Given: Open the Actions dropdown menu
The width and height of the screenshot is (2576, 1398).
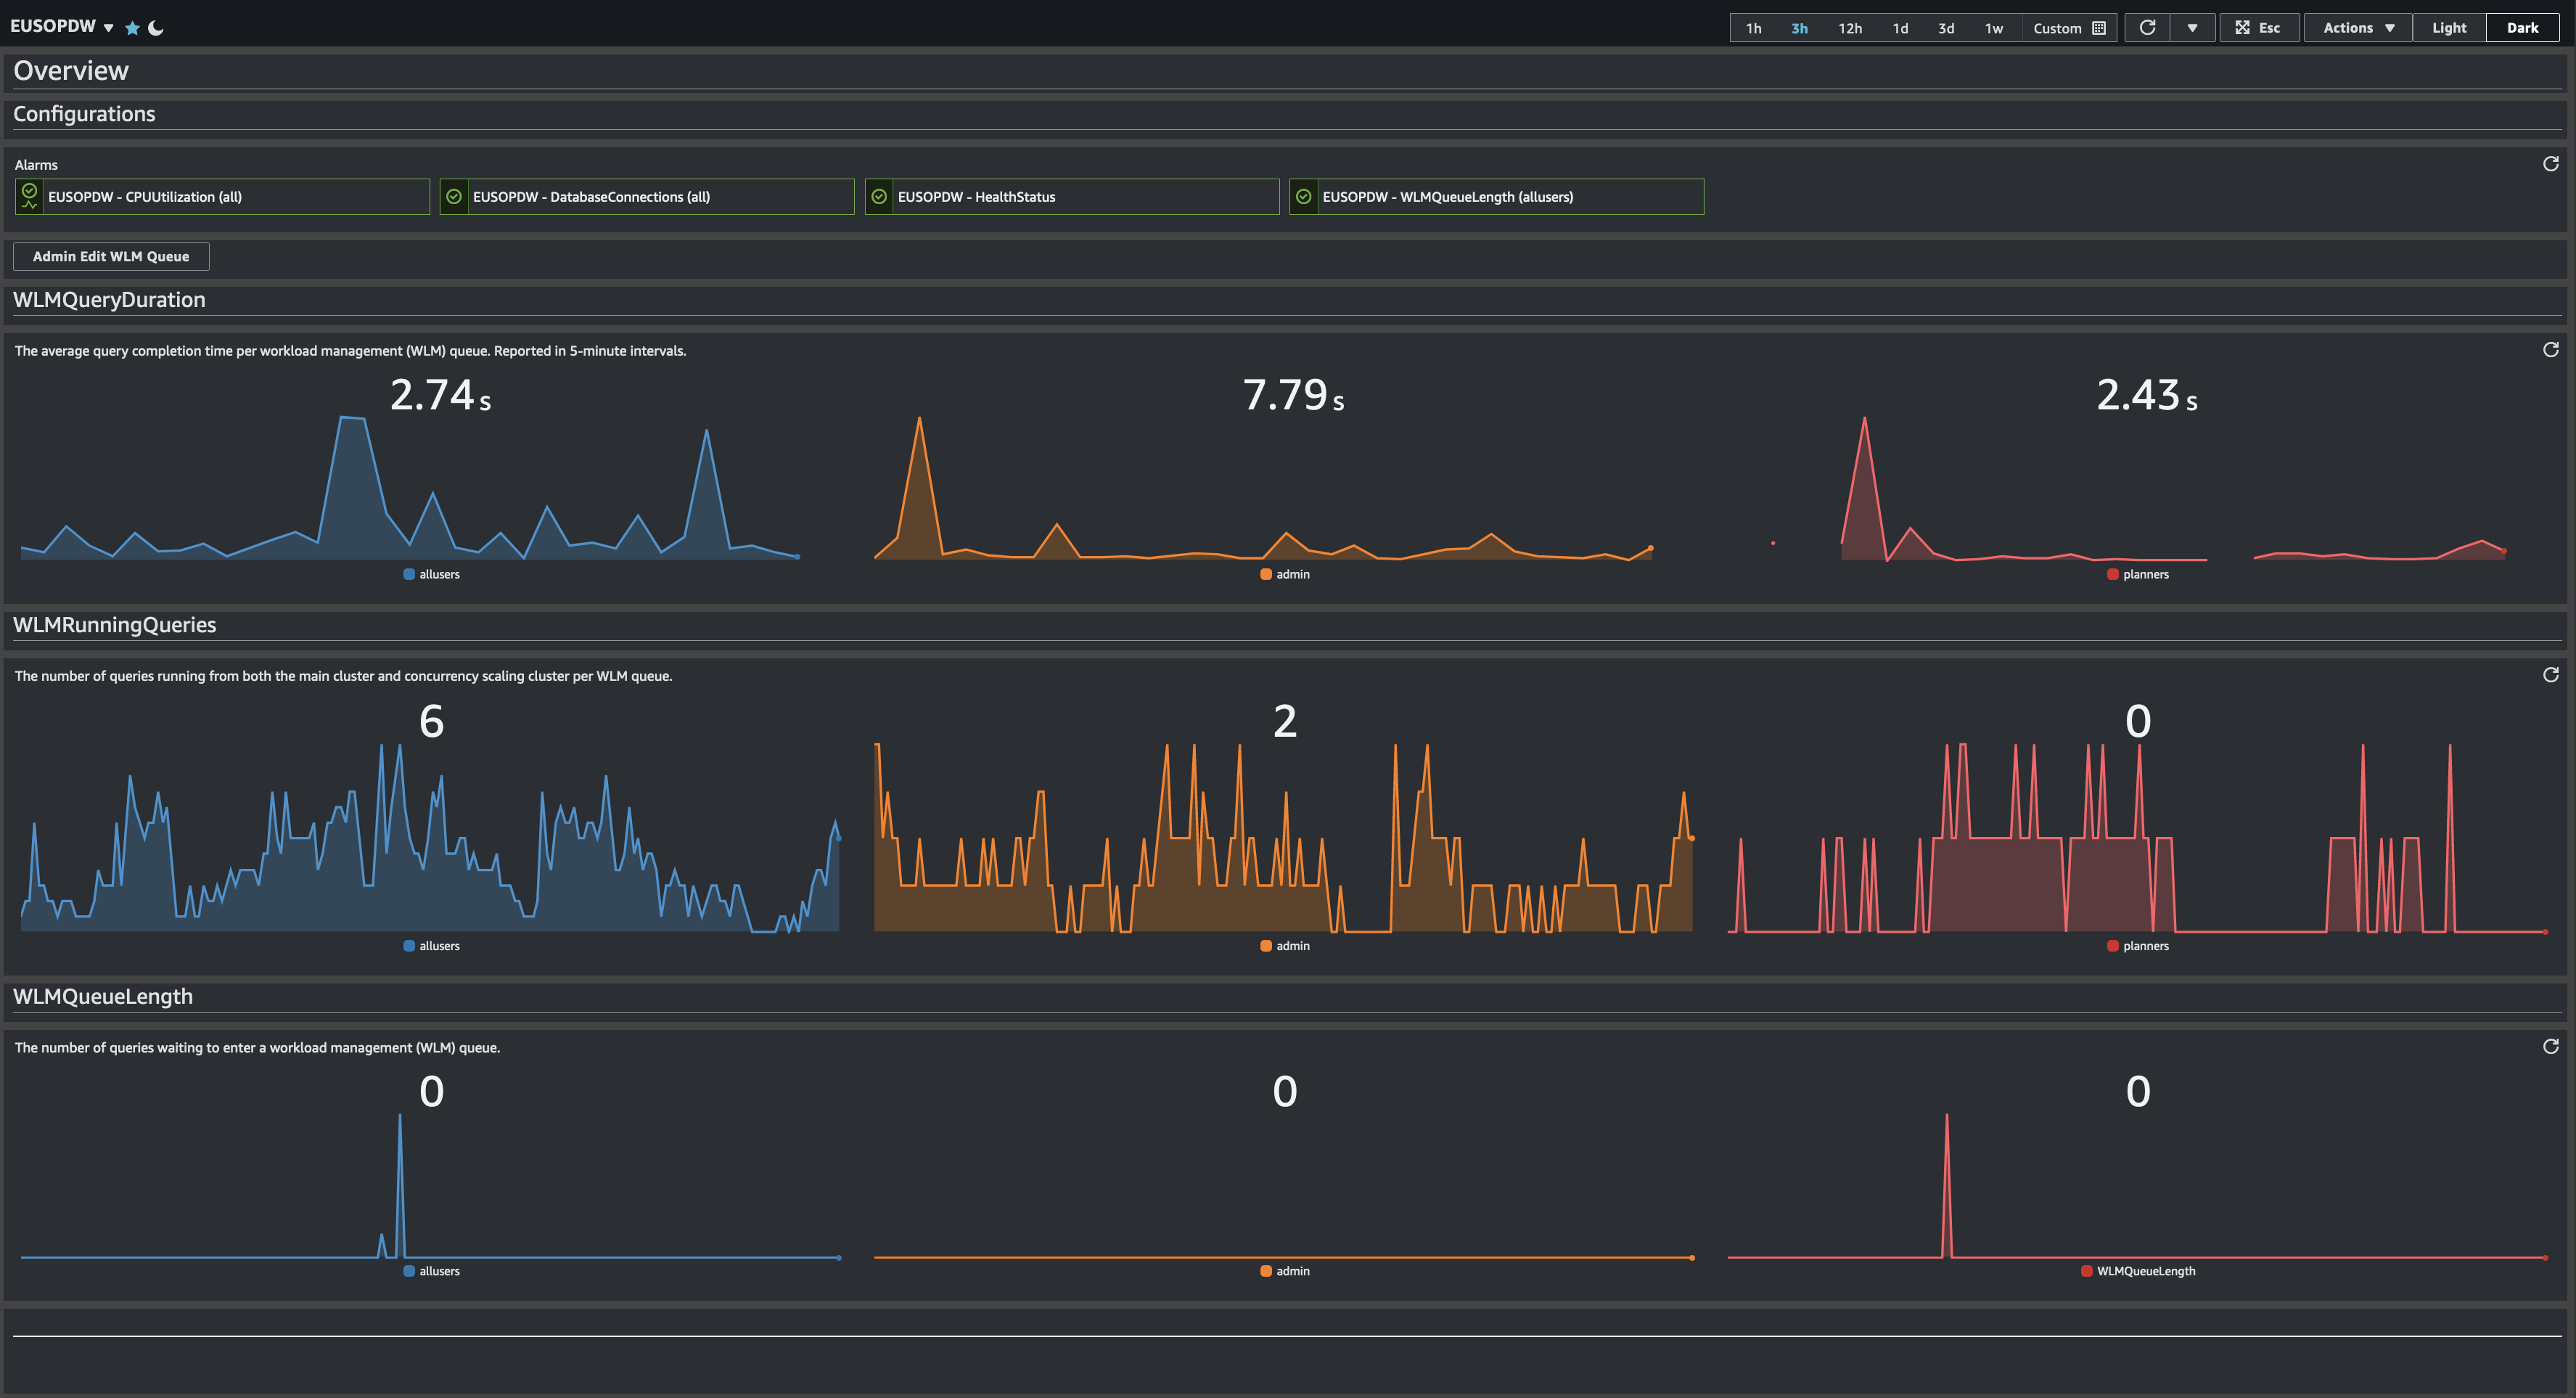Looking at the screenshot, I should click(2358, 28).
